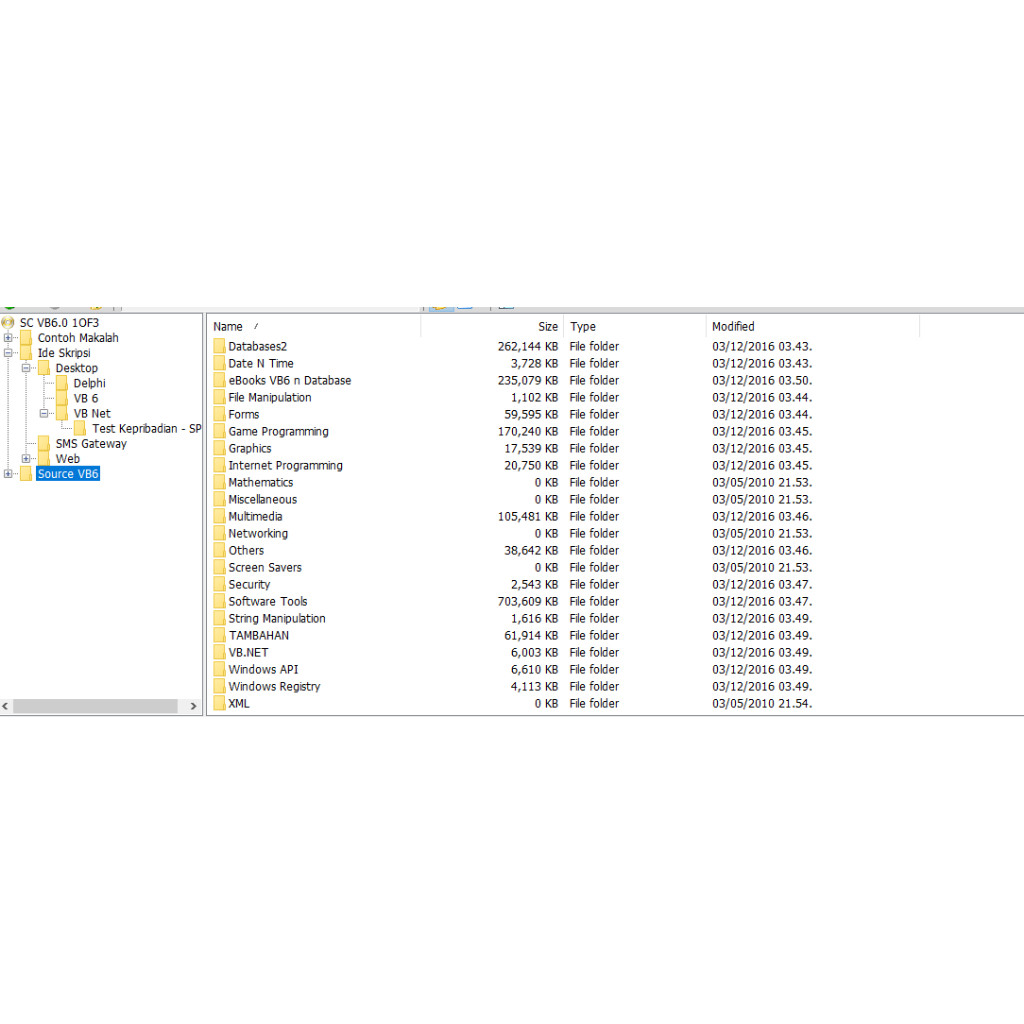This screenshot has height=1024, width=1024.
Task: Select the Web folder label in tree
Action: click(x=67, y=458)
